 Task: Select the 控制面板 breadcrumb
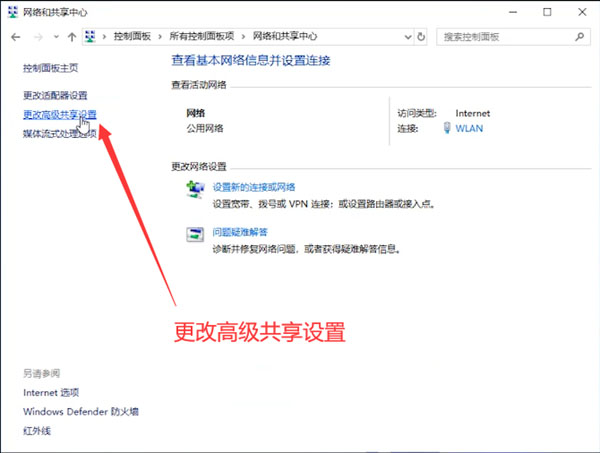point(136,36)
